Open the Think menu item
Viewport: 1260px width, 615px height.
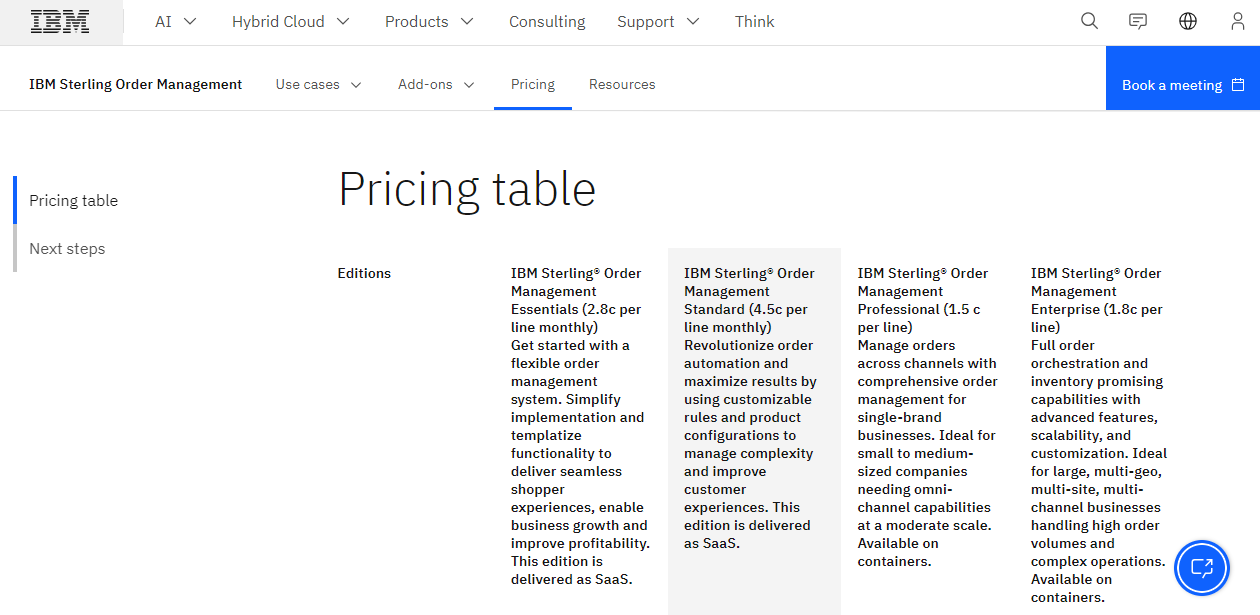pos(754,21)
